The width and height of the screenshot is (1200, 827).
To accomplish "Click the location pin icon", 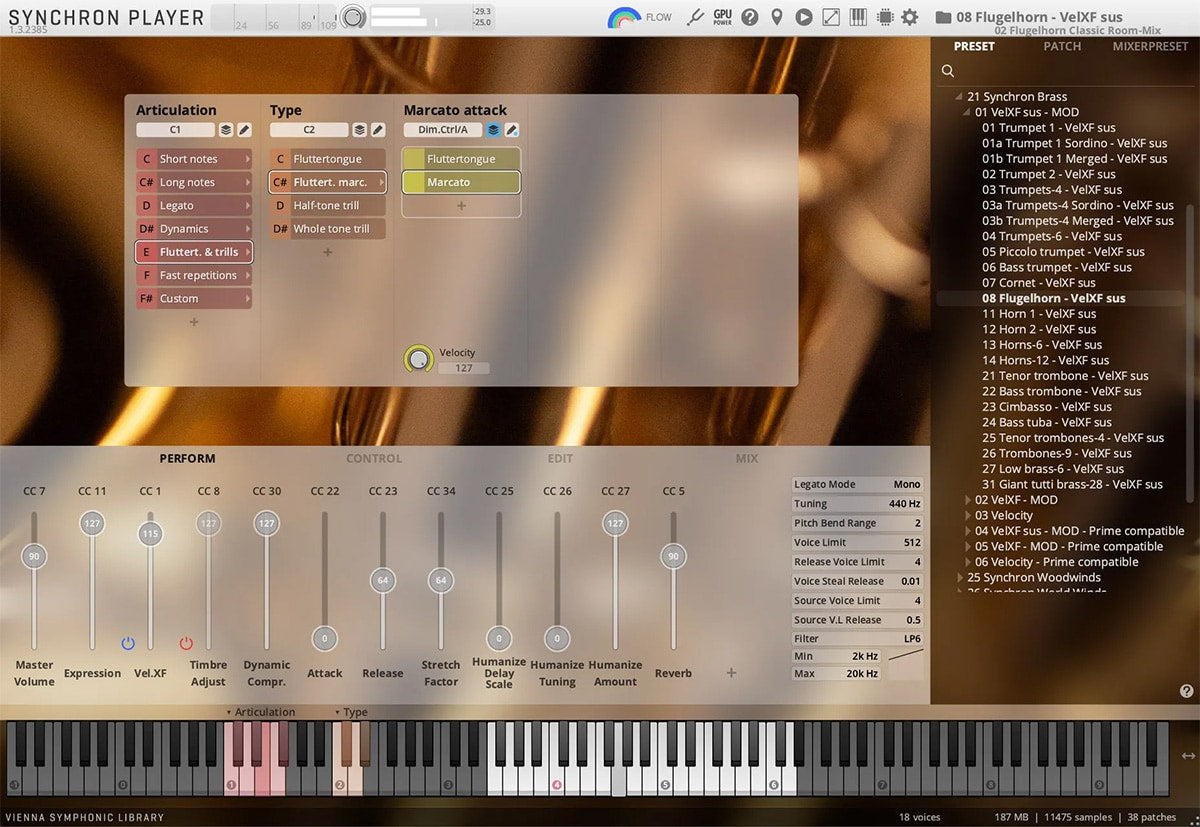I will (x=777, y=17).
